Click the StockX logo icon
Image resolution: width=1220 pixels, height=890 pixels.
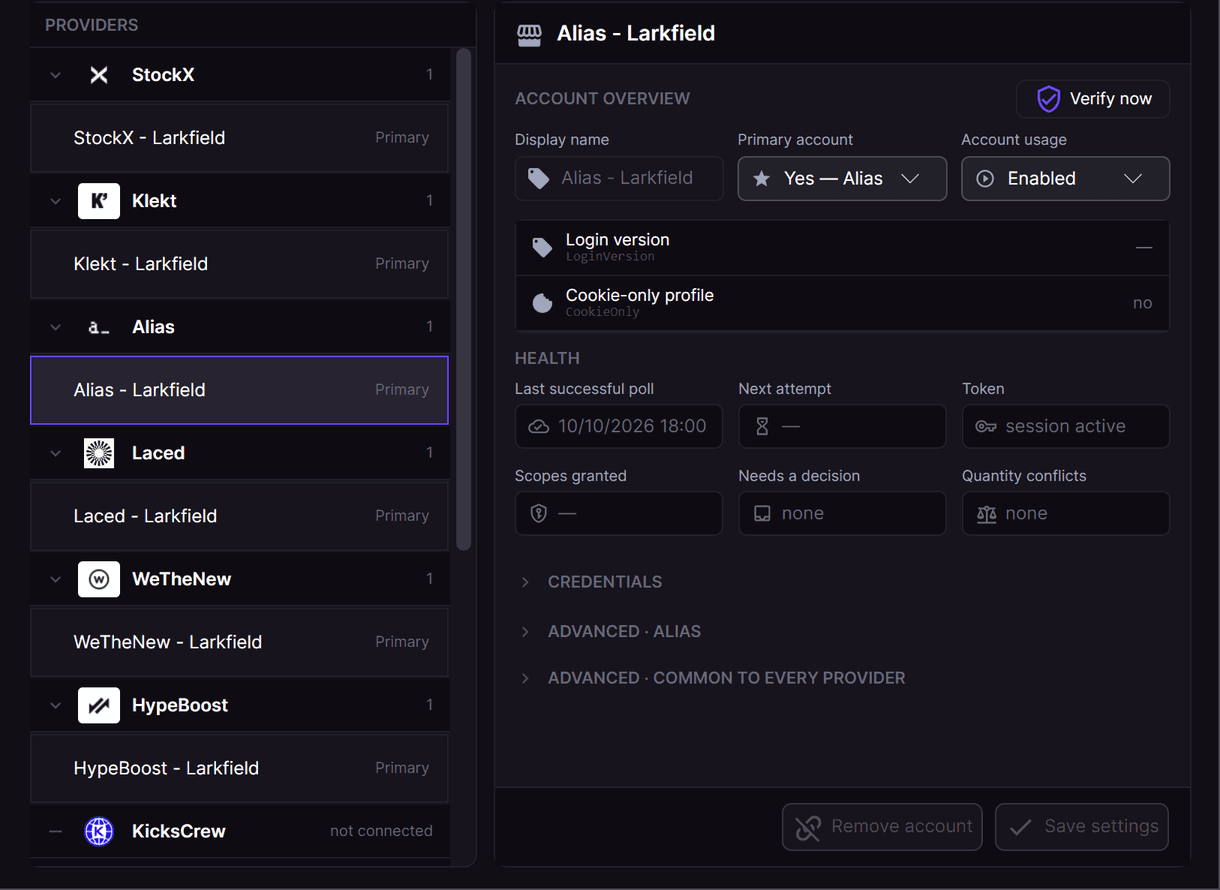point(99,75)
